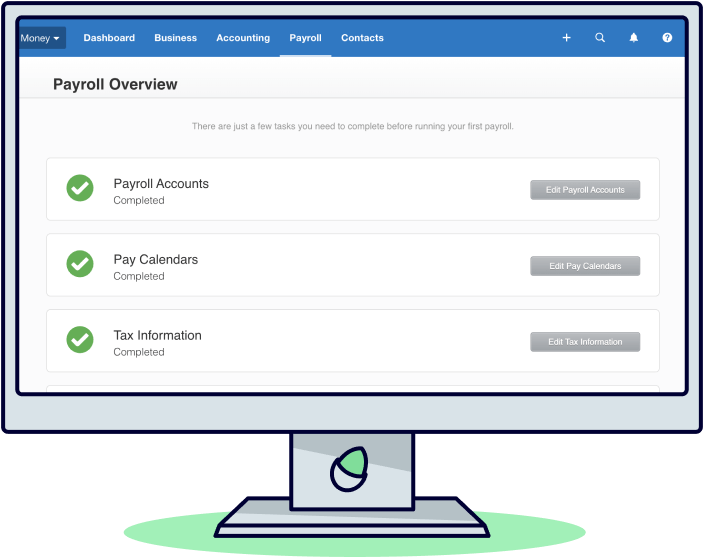Open the Business menu item
The width and height of the screenshot is (704, 558).
point(175,38)
